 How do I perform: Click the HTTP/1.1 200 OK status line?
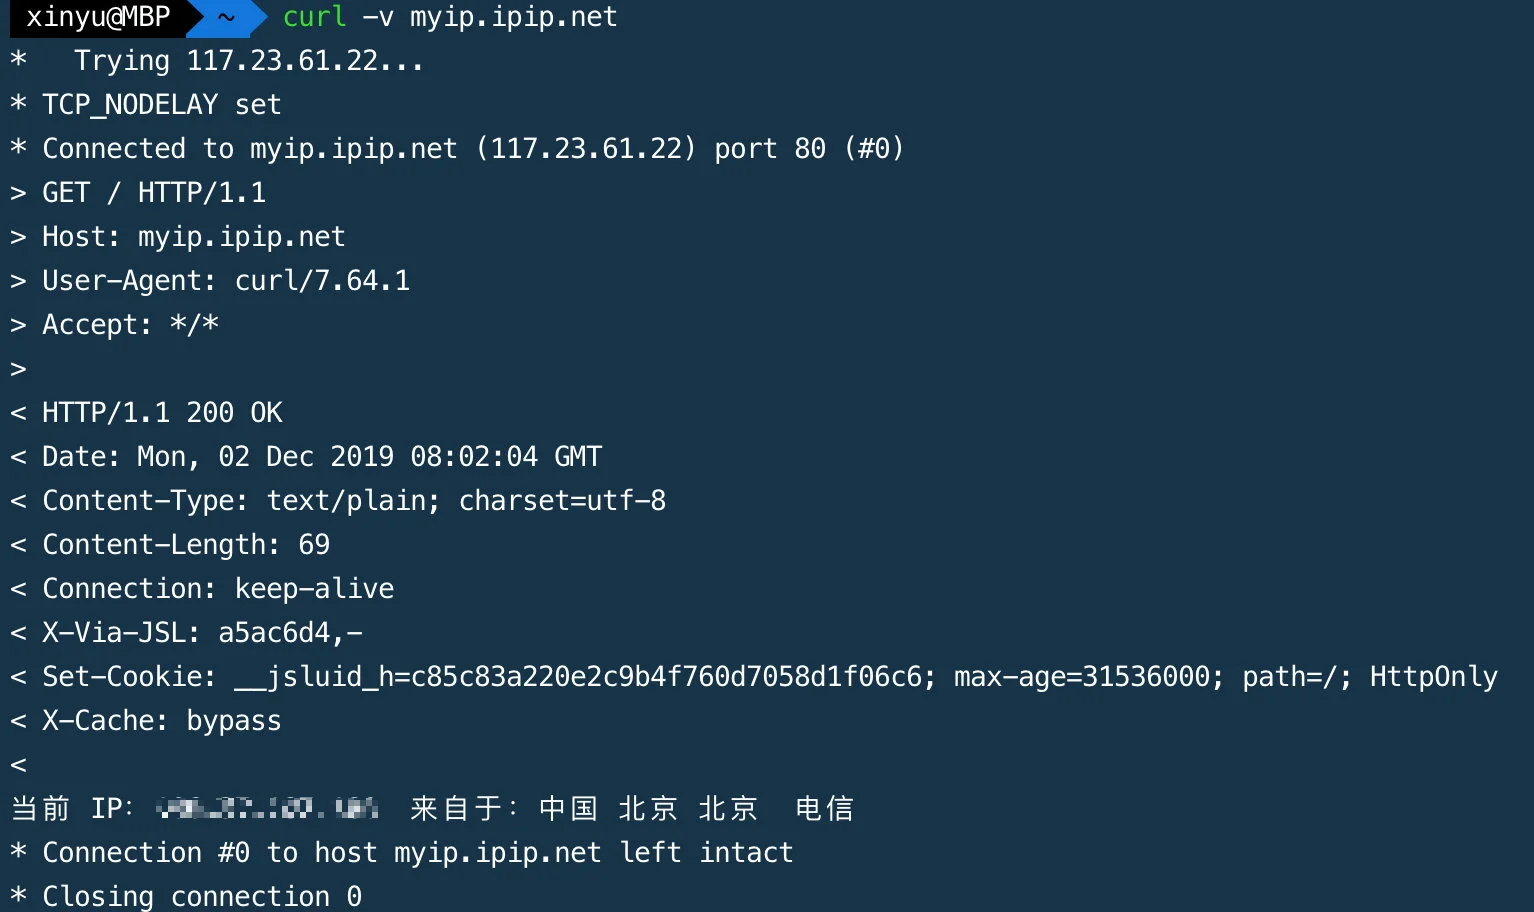coord(162,413)
